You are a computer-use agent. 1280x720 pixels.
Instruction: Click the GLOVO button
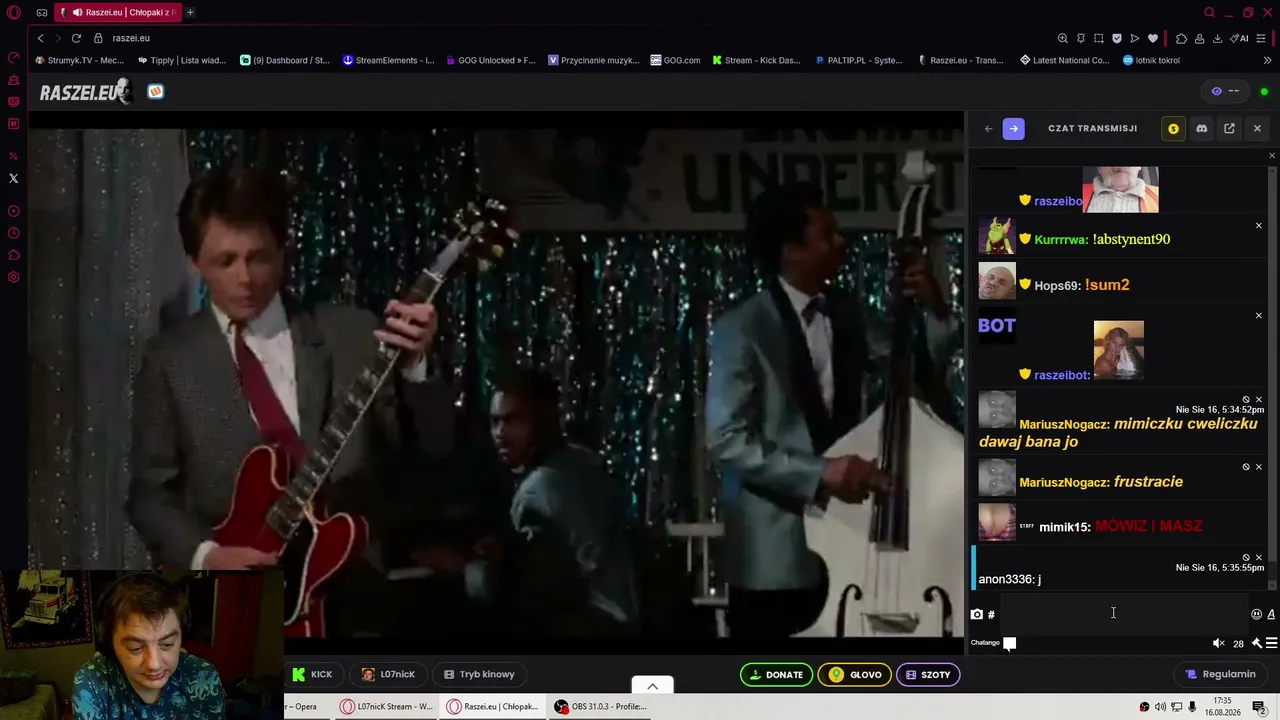pos(855,674)
